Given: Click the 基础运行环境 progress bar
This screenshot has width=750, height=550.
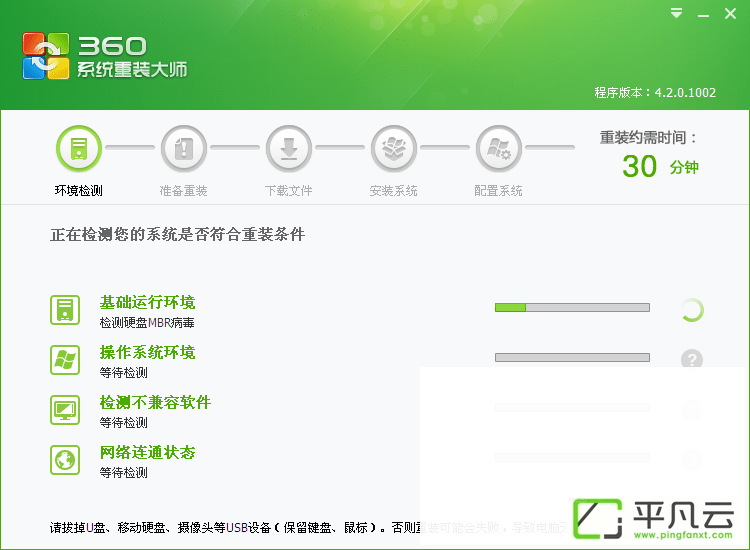Looking at the screenshot, I should click(x=572, y=308).
